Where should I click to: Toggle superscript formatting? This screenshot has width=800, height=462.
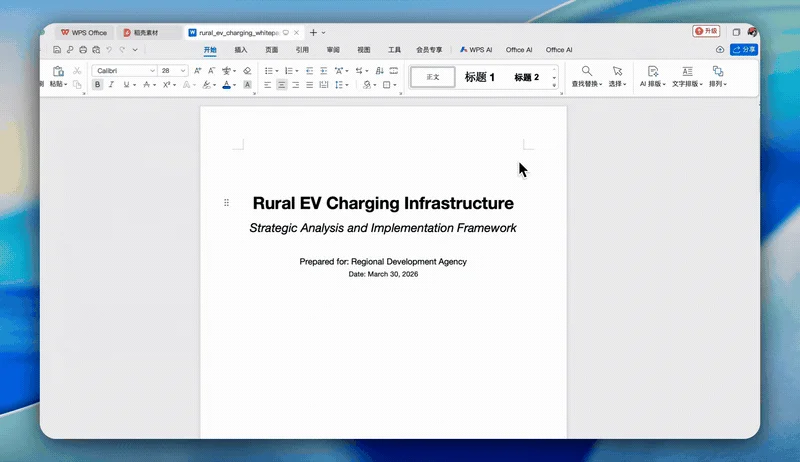[x=166, y=85]
